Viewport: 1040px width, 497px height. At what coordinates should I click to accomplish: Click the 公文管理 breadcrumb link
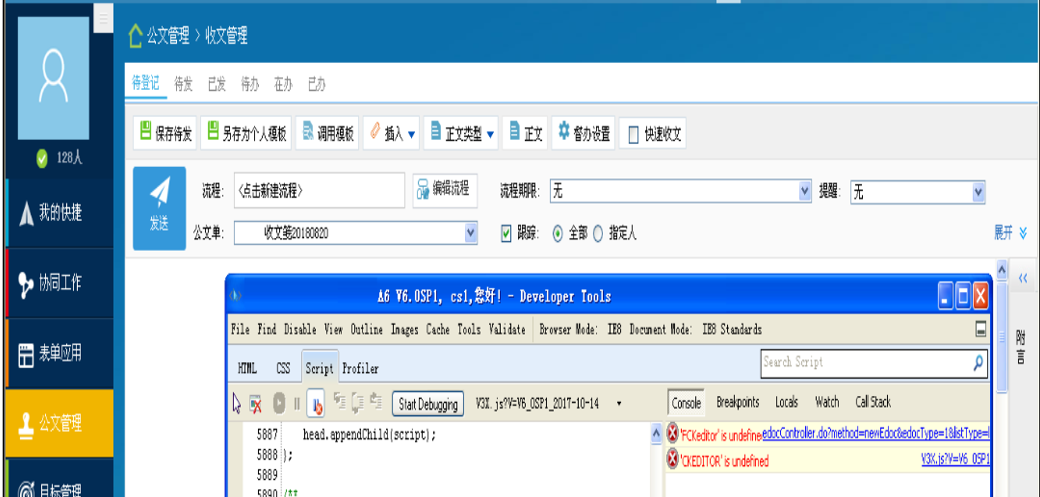coord(168,36)
